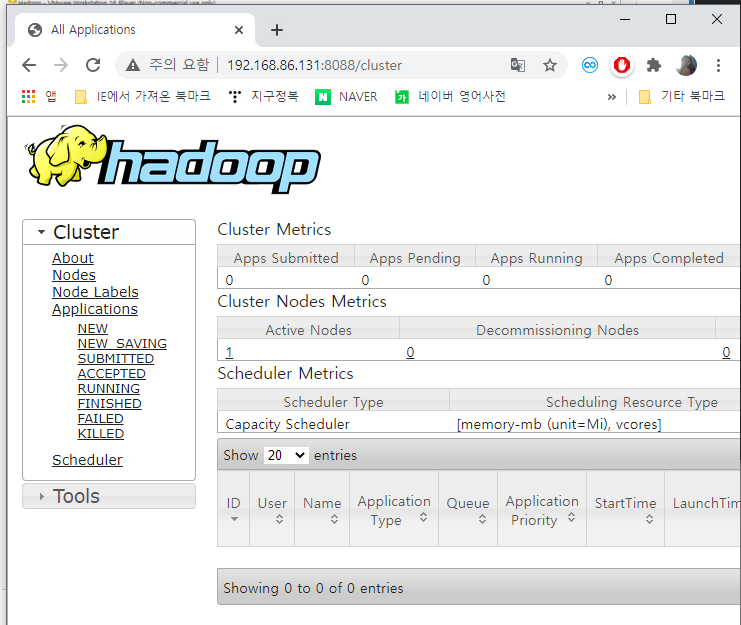Image resolution: width=741 pixels, height=625 pixels.
Task: Open the About link
Action: (x=73, y=258)
